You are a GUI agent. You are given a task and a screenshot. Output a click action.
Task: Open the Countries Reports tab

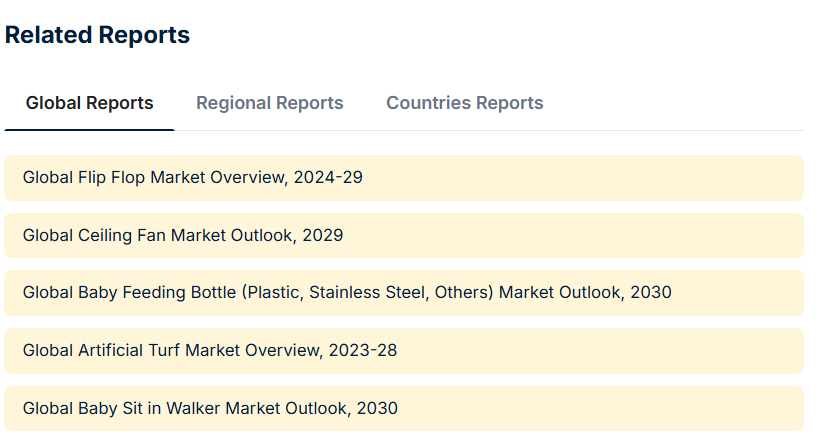[465, 103]
